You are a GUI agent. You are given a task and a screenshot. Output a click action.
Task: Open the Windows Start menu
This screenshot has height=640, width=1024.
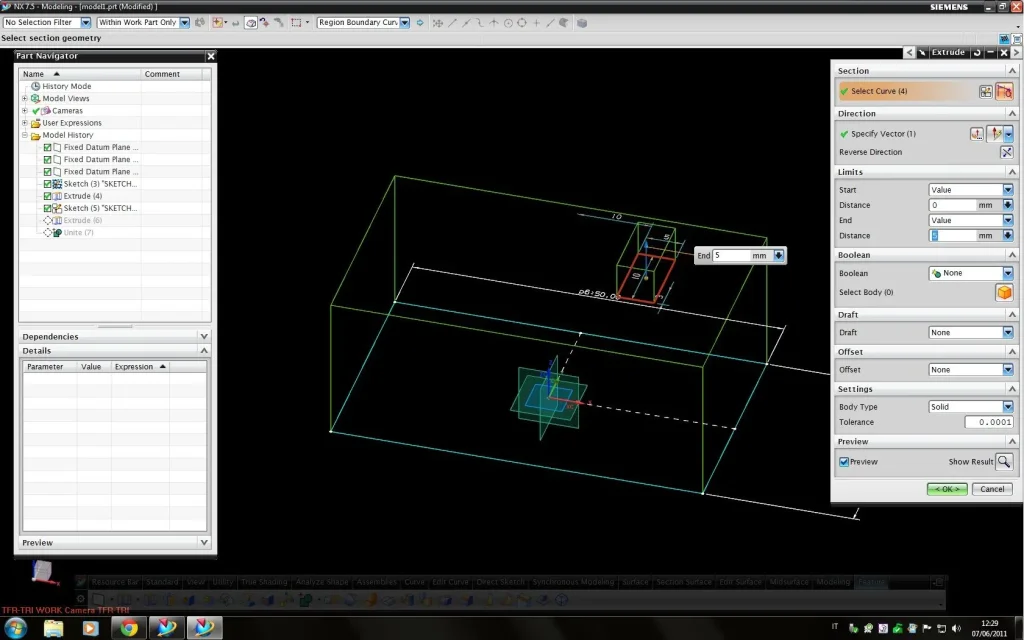pos(15,628)
